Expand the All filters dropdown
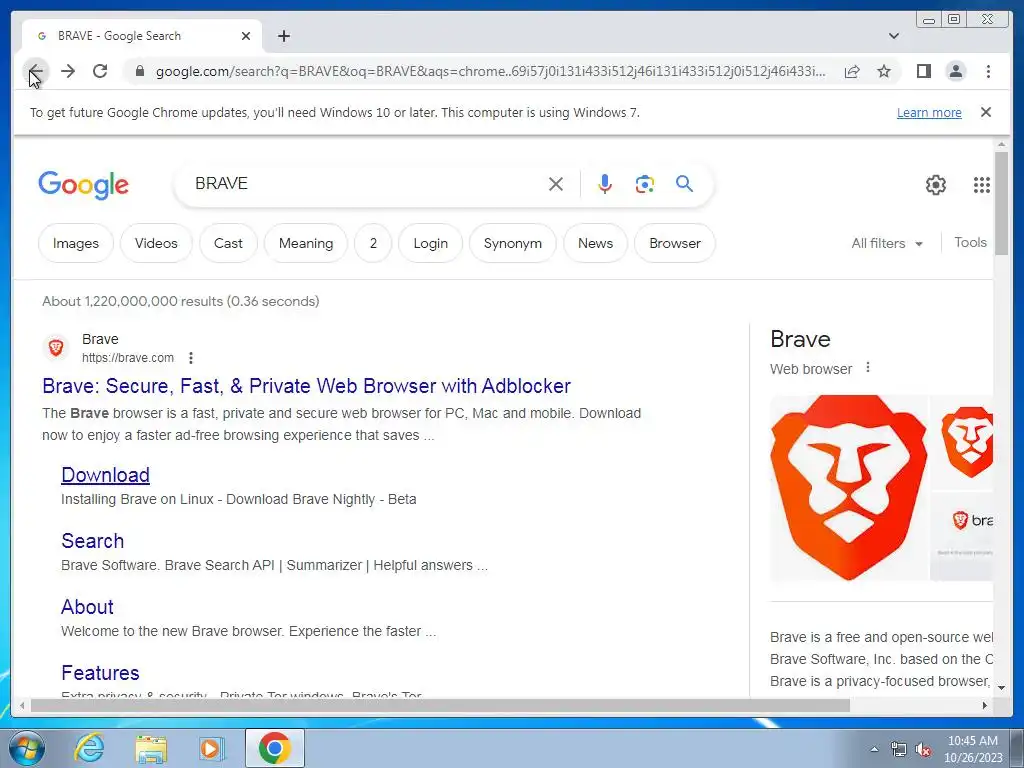 tap(887, 244)
